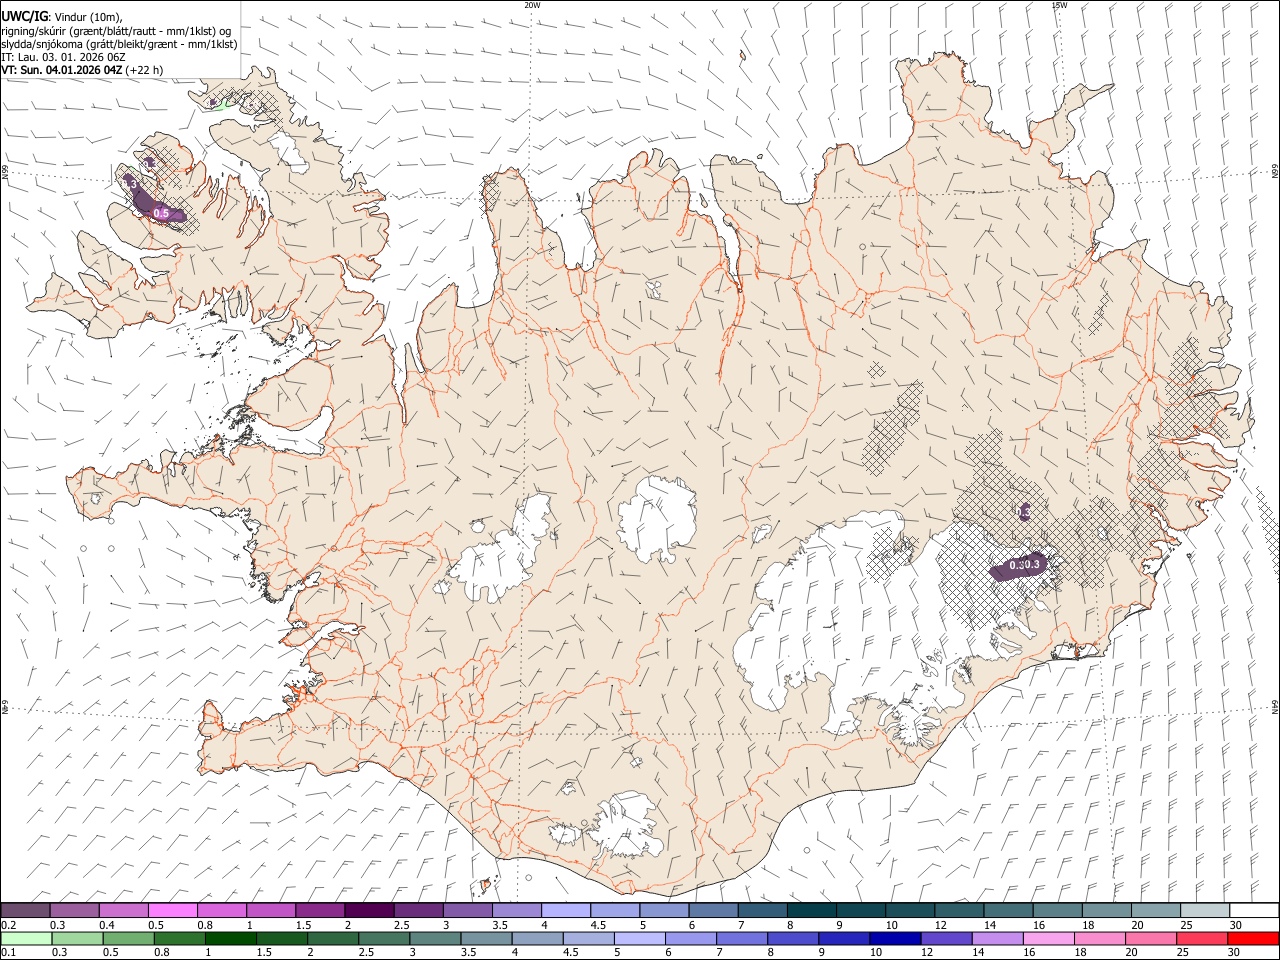Pick the lower legend swatch between 0.5 and 0.8
The width and height of the screenshot is (1280, 960).
[x=128, y=938]
